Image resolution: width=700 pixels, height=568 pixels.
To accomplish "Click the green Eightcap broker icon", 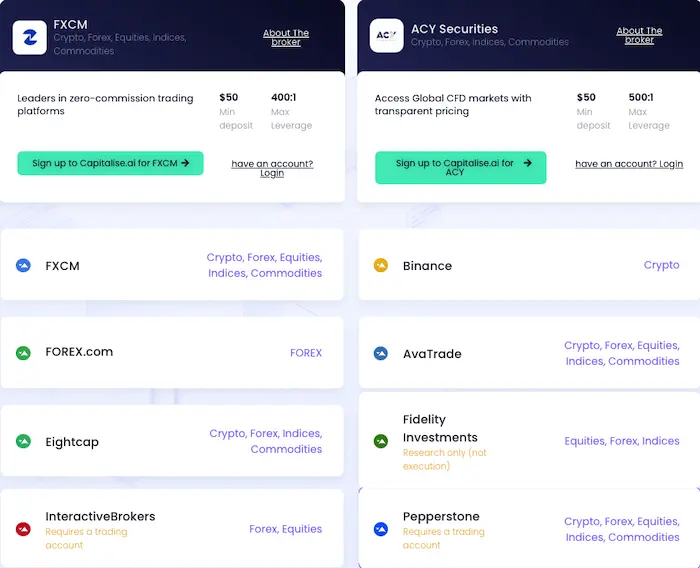I will tap(23, 441).
